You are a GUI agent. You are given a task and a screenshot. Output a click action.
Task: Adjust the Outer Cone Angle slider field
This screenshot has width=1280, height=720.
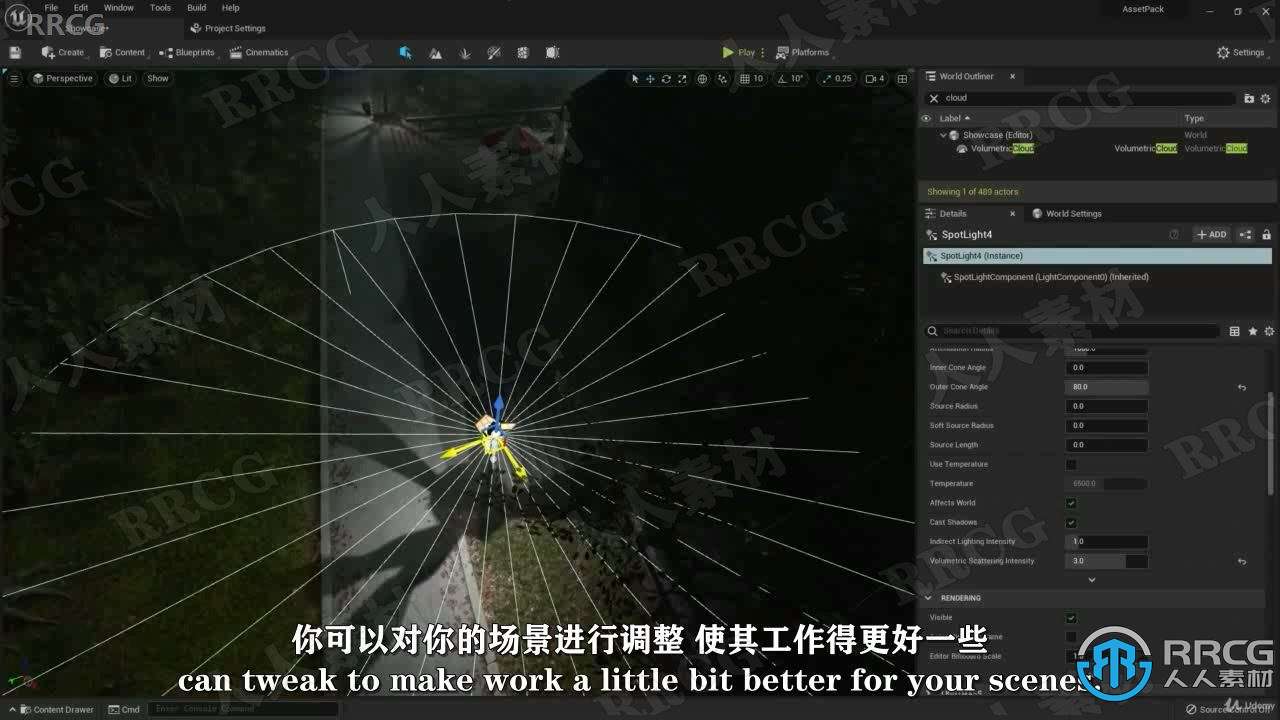(1107, 387)
